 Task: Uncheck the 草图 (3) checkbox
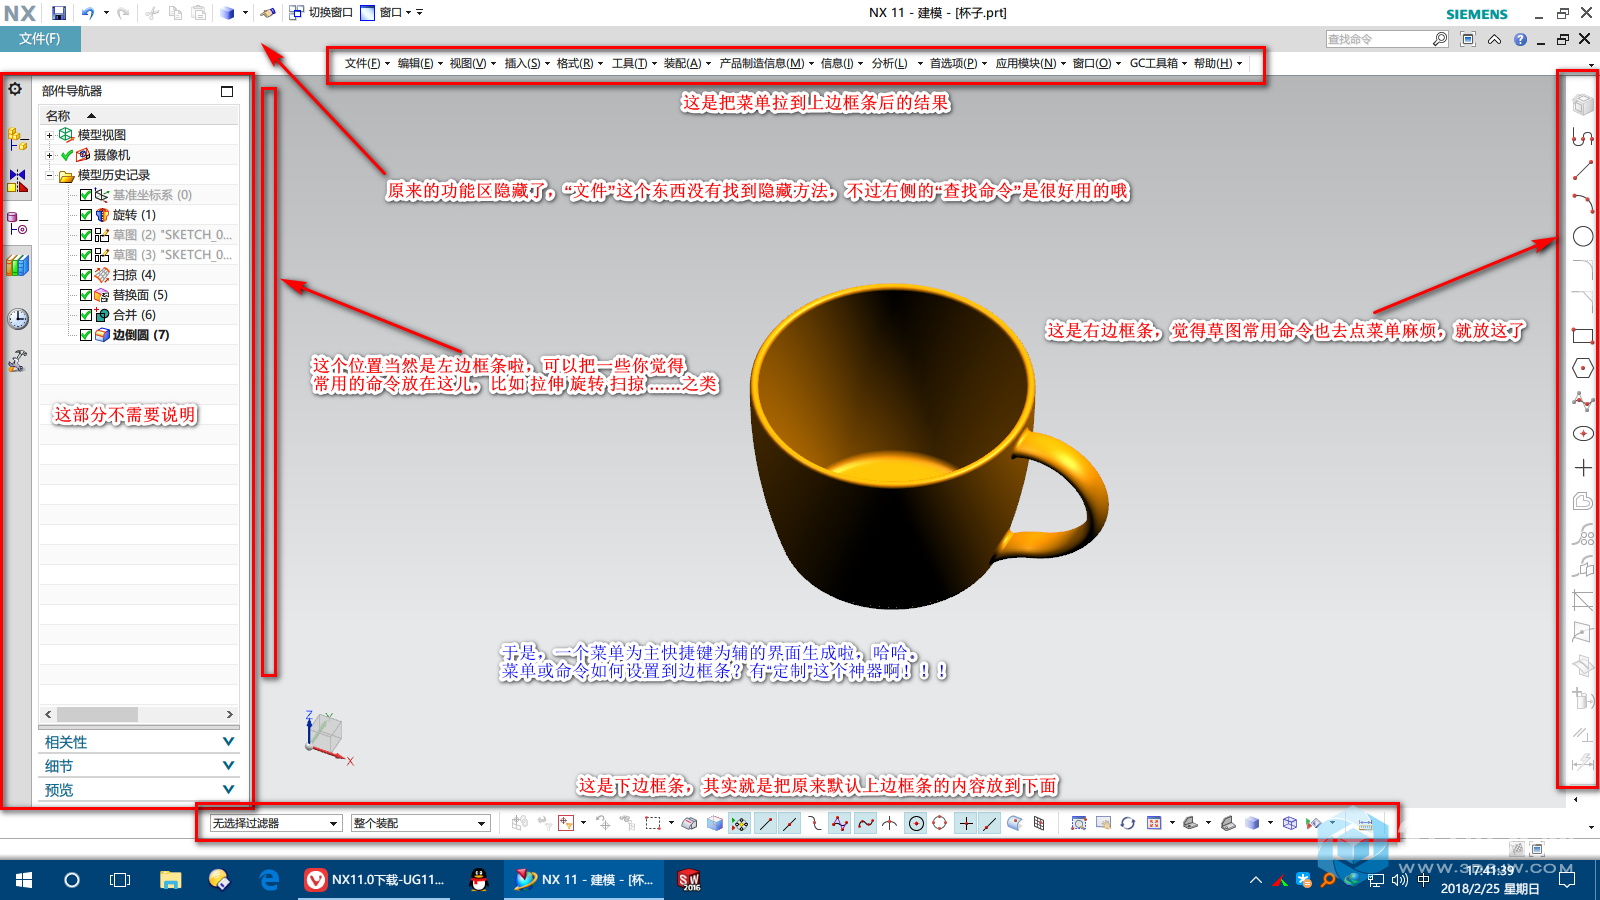pos(86,255)
